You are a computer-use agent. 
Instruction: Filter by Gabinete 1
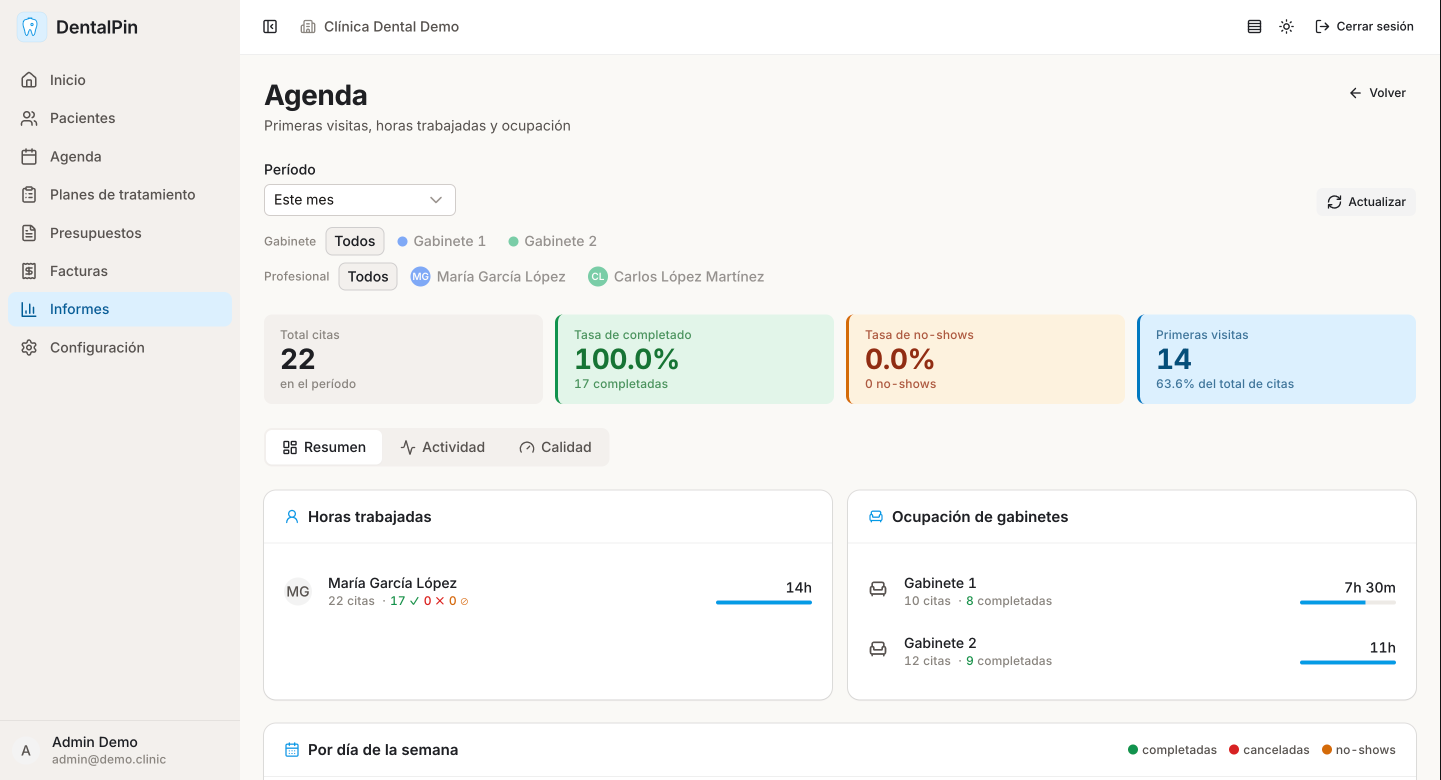441,241
